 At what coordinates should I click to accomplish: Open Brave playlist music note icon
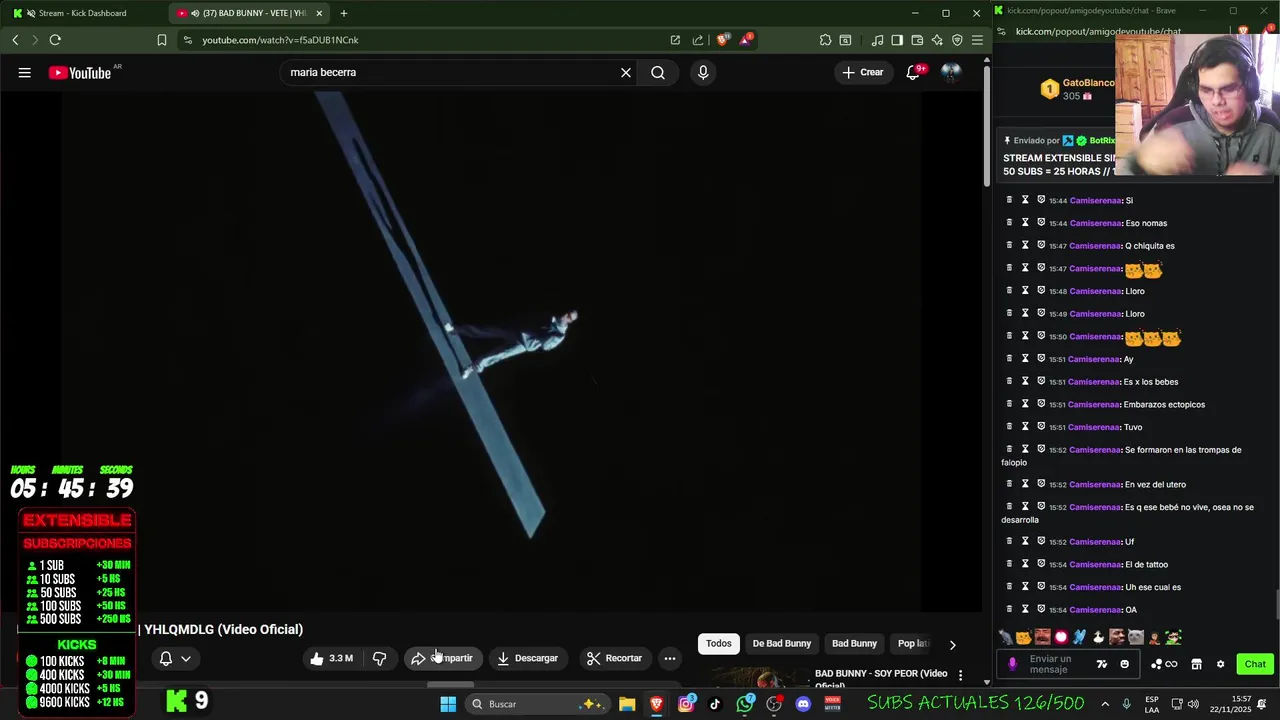[877, 40]
